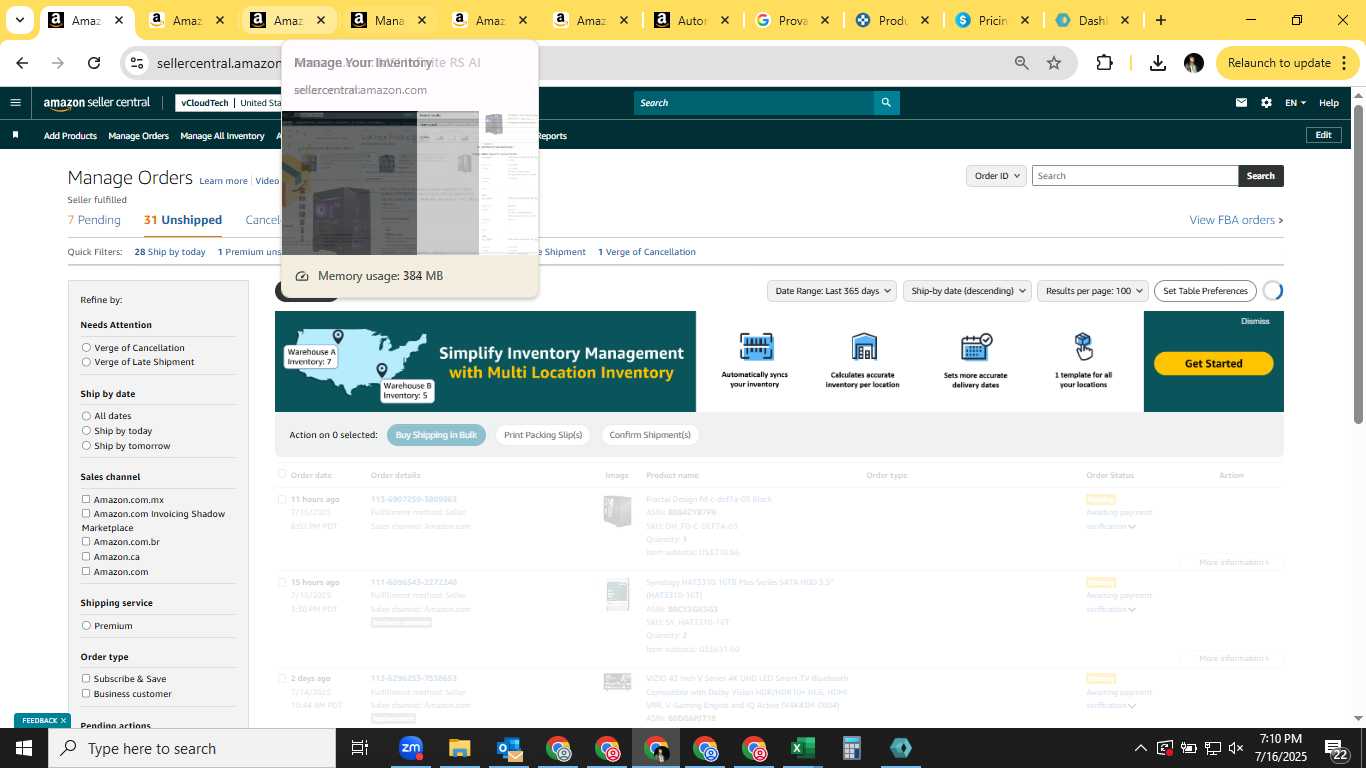This screenshot has height=768, width=1366.
Task: Click the Calculates accurate inventory per location icon
Action: point(863,347)
